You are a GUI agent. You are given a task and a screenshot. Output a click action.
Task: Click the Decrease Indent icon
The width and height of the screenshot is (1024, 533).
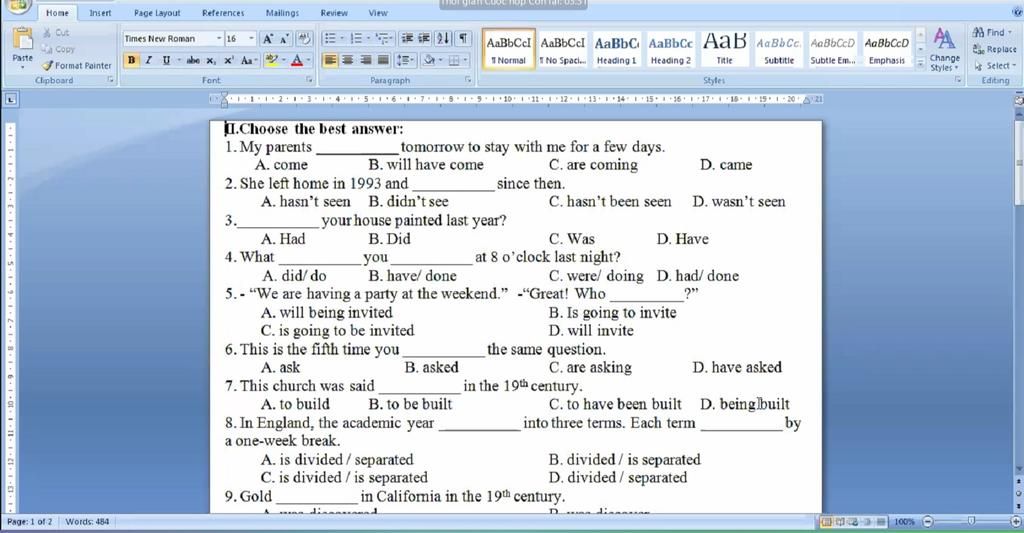click(x=407, y=39)
